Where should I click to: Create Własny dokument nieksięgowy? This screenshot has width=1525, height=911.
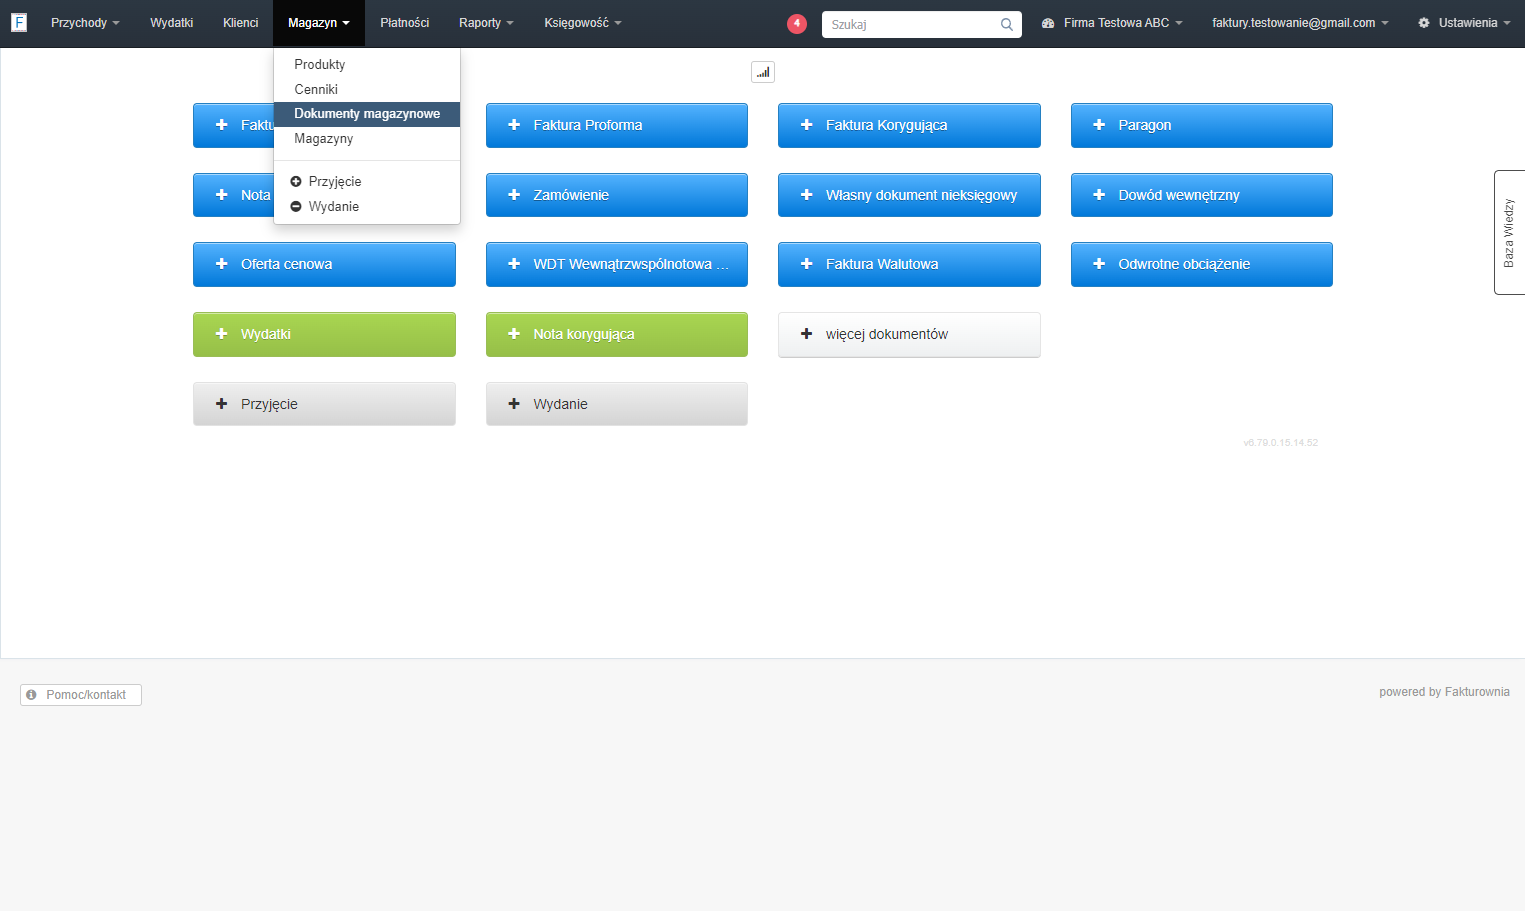coord(909,195)
